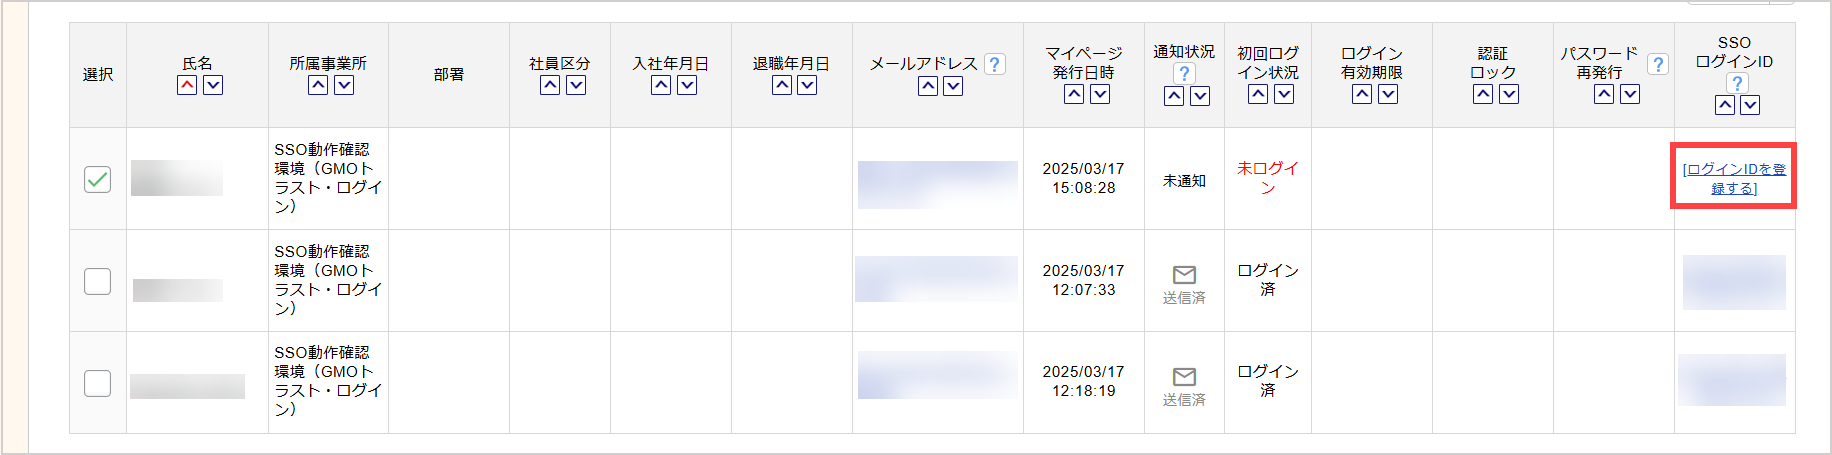1832x455 pixels.
Task: Open help icon beside パスワード再発行 header
Action: [x=1657, y=64]
